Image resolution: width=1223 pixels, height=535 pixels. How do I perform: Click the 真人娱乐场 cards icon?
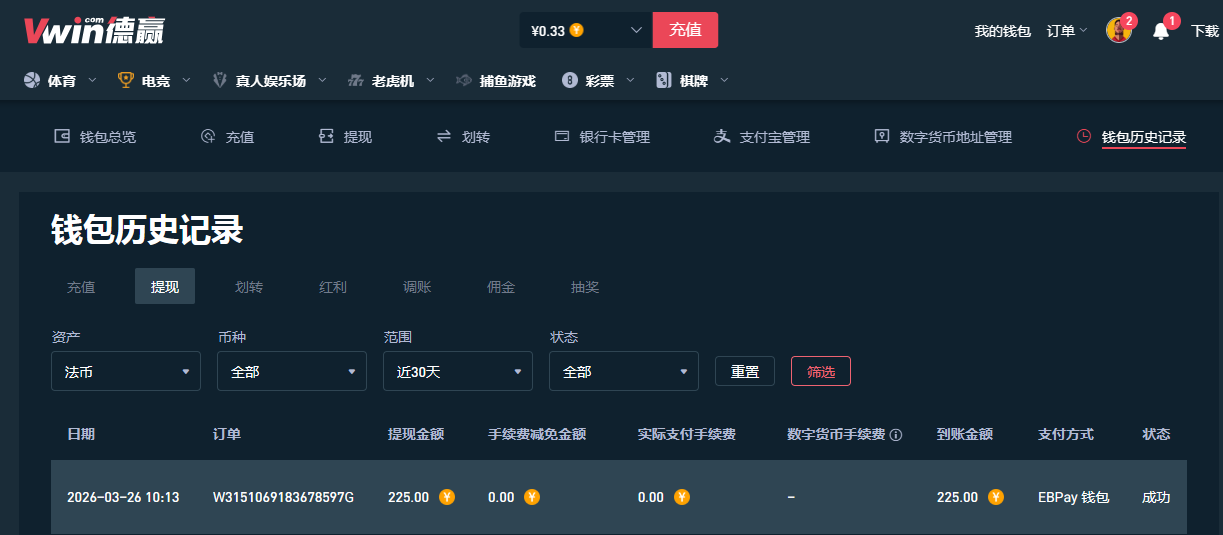(220, 80)
